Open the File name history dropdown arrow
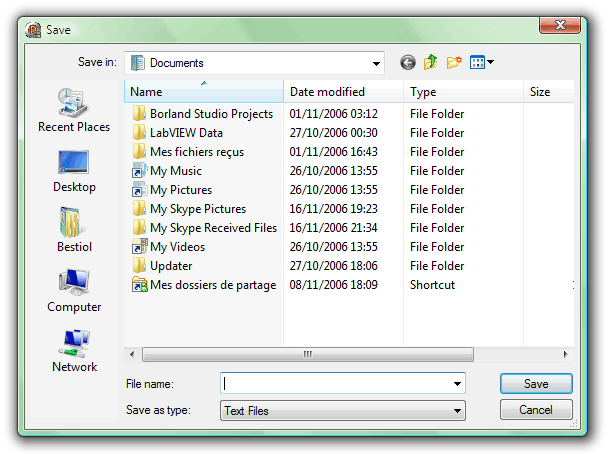Viewport: 610px width, 454px height. pyautogui.click(x=457, y=383)
